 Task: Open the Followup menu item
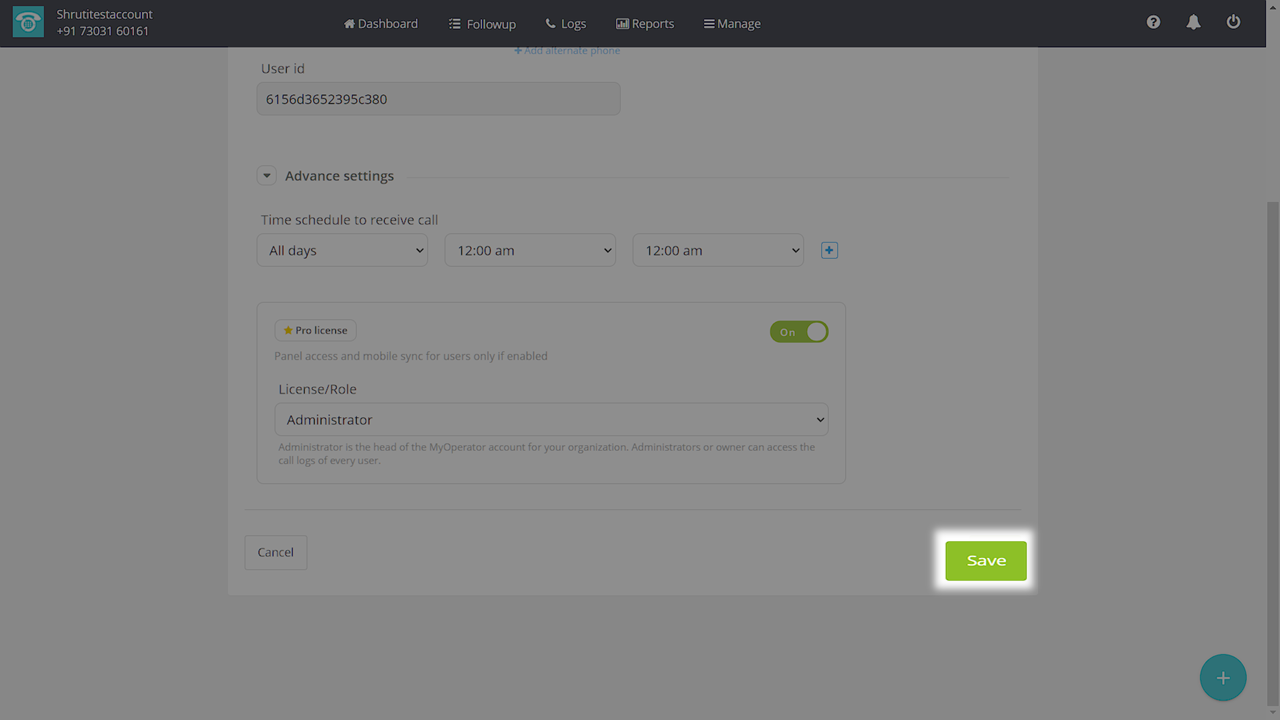point(482,23)
